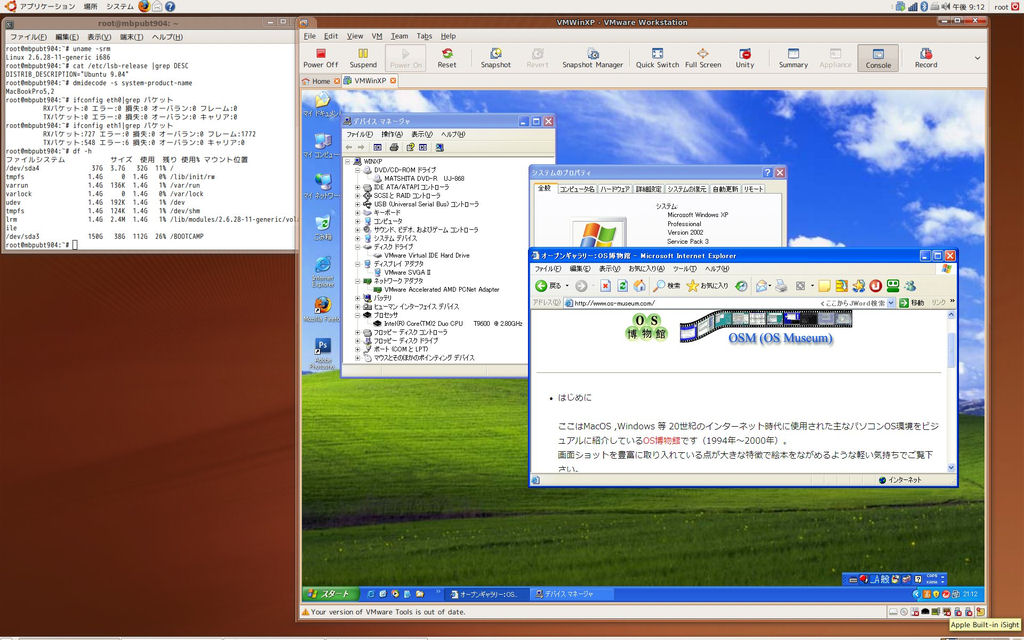Show the Summary view in VMware
The width and height of the screenshot is (1024, 640).
pos(793,58)
